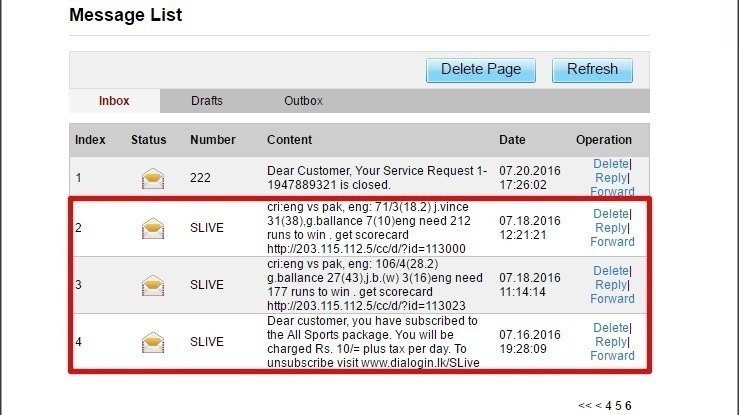Open envelope icon for message 2
The height and width of the screenshot is (415, 739).
[153, 228]
